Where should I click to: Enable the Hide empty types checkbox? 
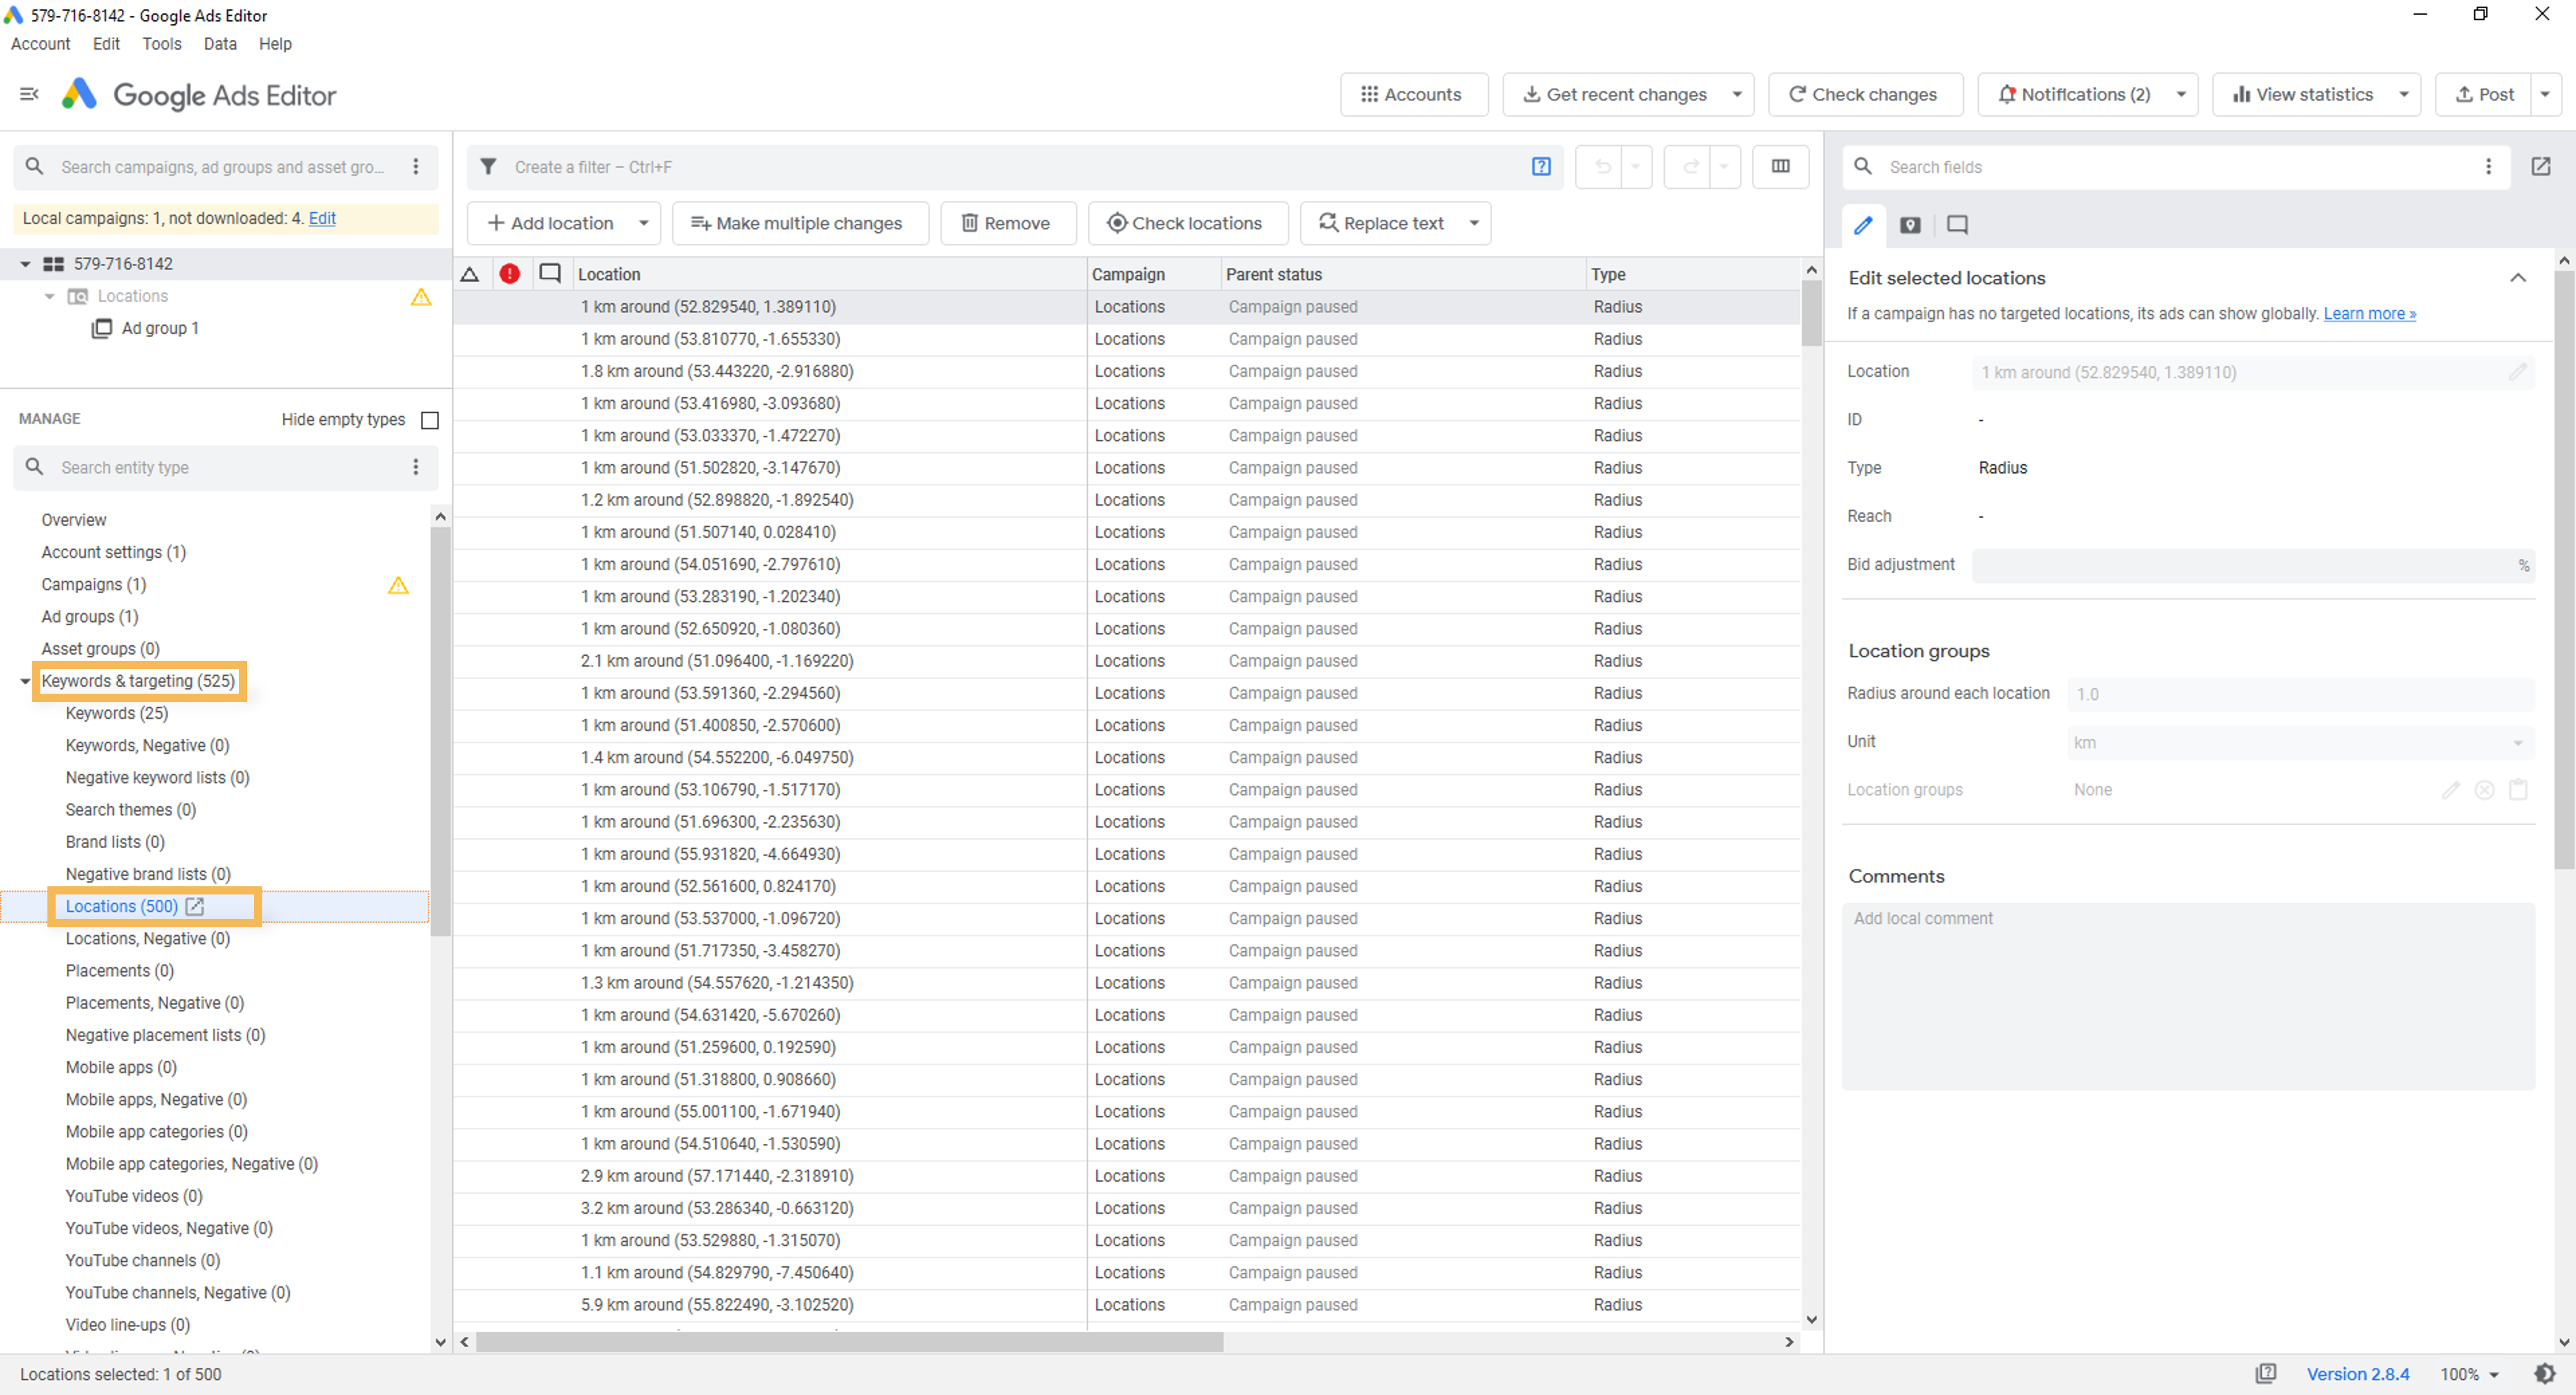point(430,419)
